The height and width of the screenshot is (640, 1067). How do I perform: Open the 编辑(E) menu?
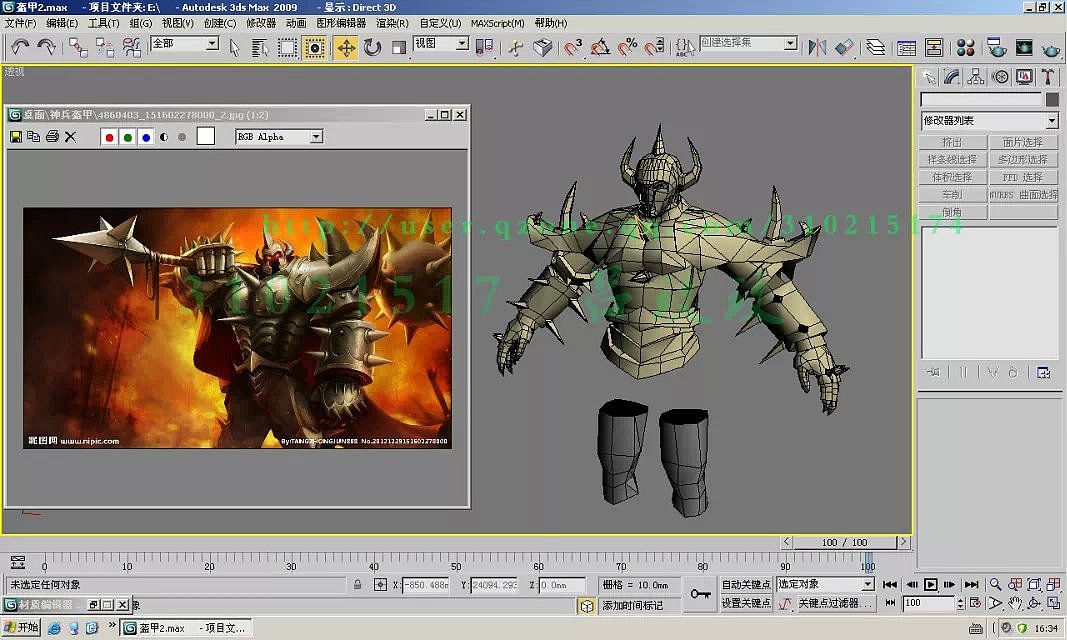pyautogui.click(x=62, y=23)
